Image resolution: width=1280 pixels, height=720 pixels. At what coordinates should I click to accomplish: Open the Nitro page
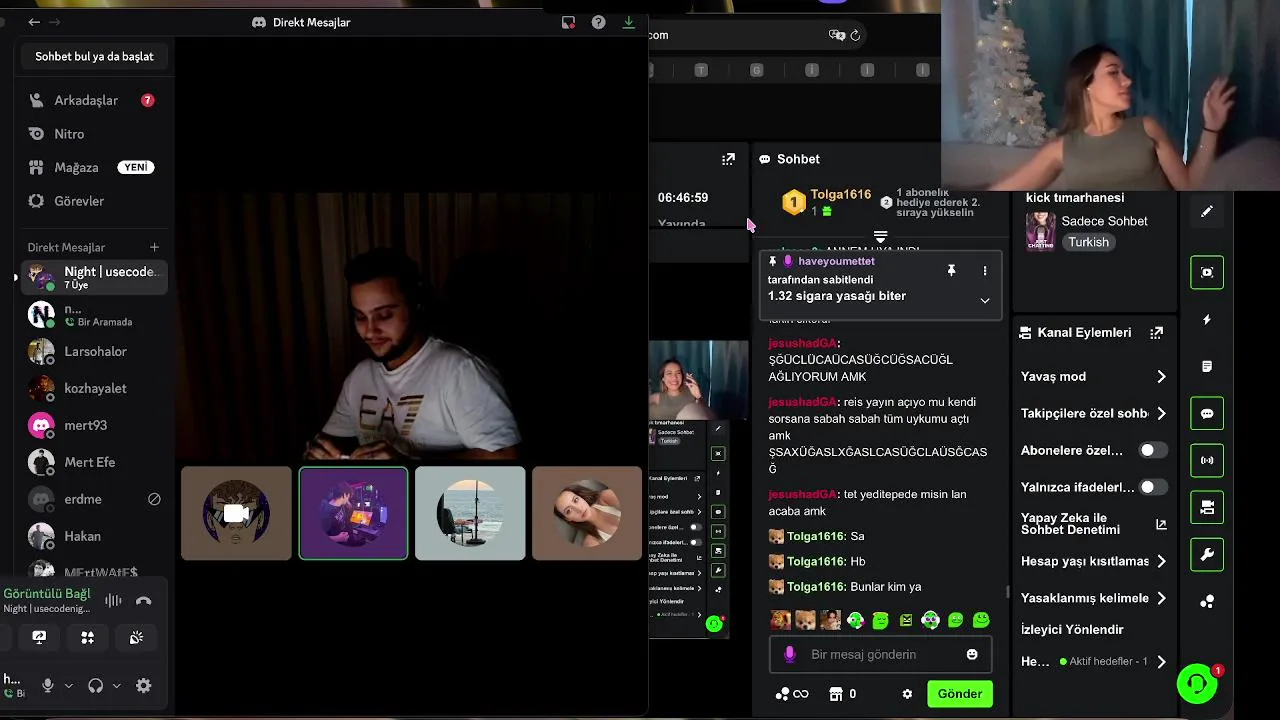pyautogui.click(x=92, y=134)
